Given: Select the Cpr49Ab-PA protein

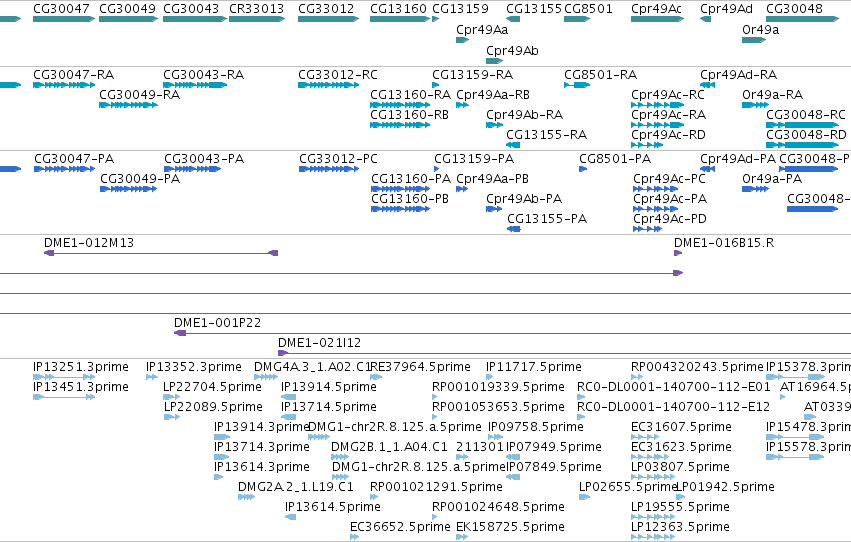Looking at the screenshot, I should click(x=494, y=209).
